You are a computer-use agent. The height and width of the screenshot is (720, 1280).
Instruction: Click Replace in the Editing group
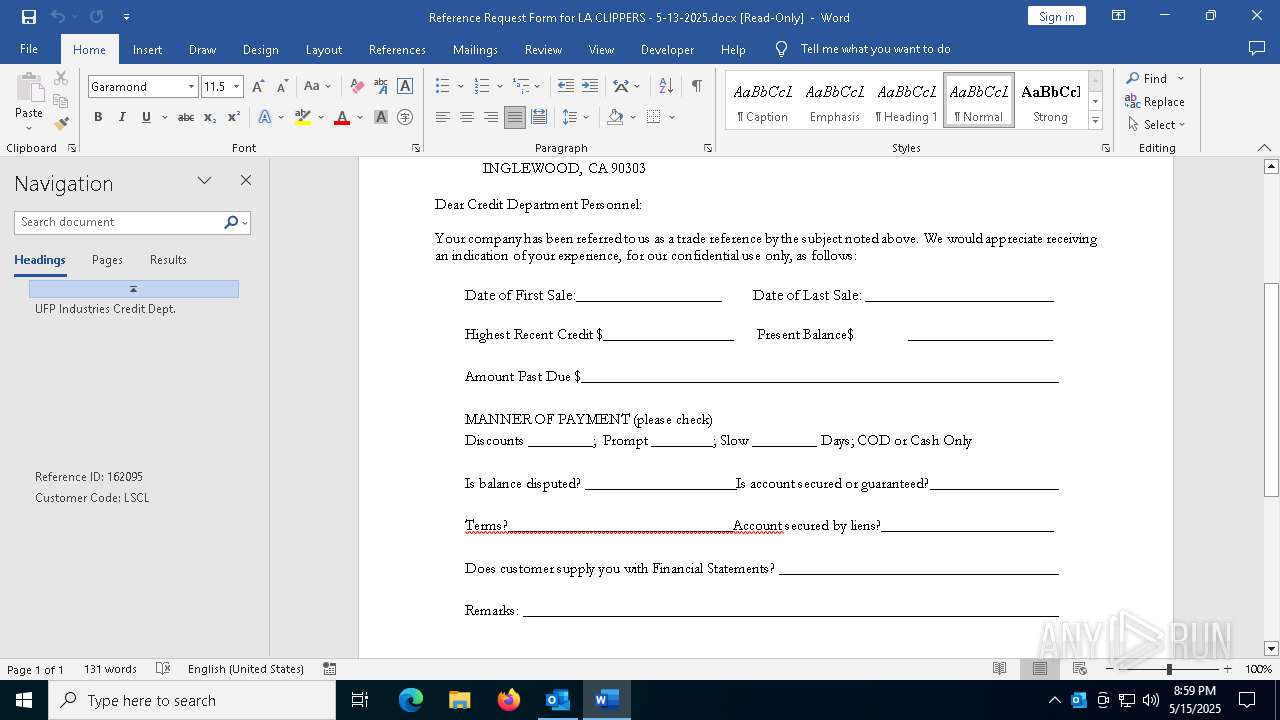pos(1155,101)
